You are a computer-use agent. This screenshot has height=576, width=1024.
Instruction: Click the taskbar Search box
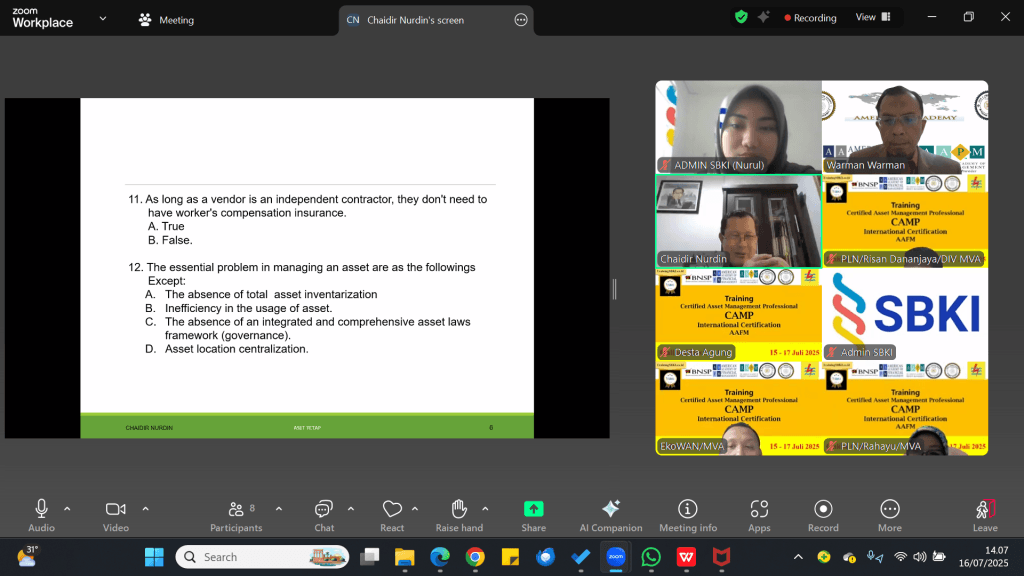[x=262, y=557]
